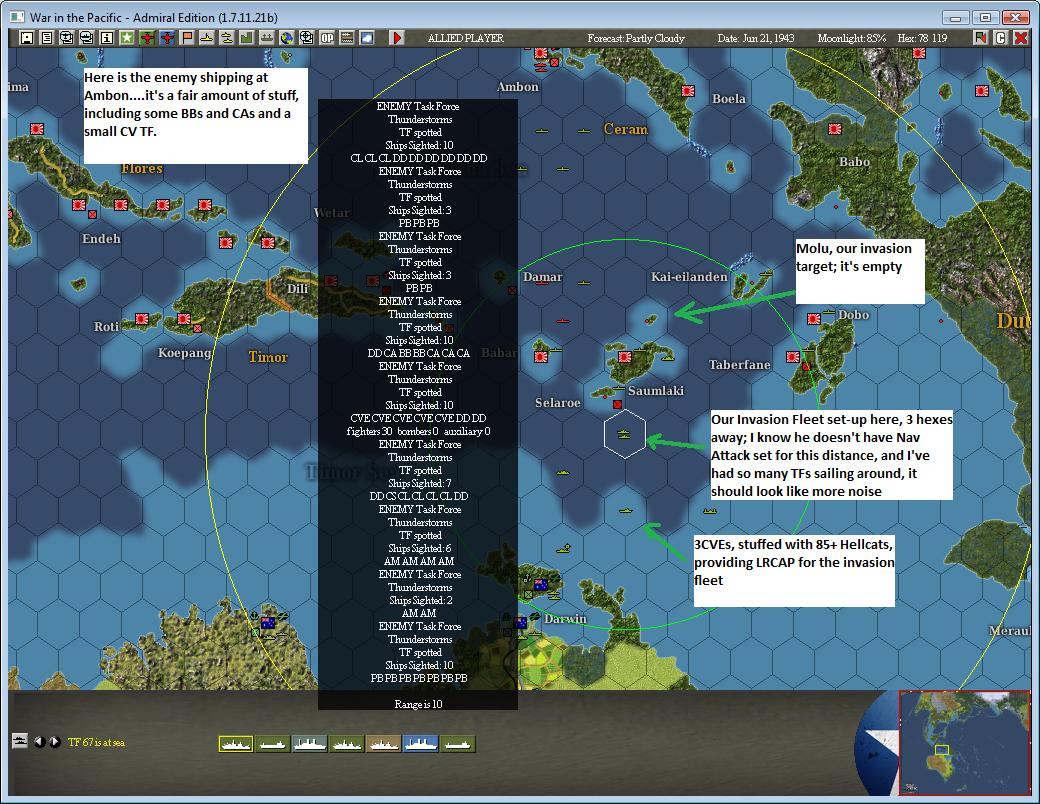Click the world minimap thumbnail
The image size is (1040, 804).
coord(964,742)
